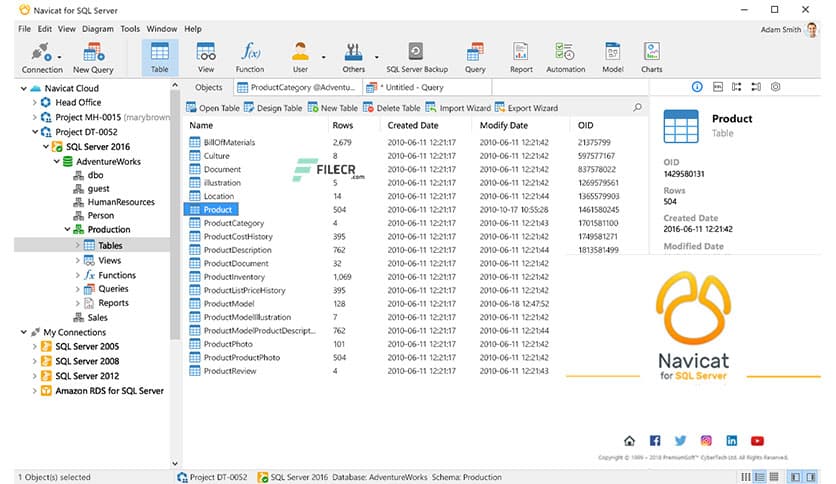Image resolution: width=836 pixels, height=484 pixels.
Task: Show the DDL info panel icon
Action: [718, 87]
